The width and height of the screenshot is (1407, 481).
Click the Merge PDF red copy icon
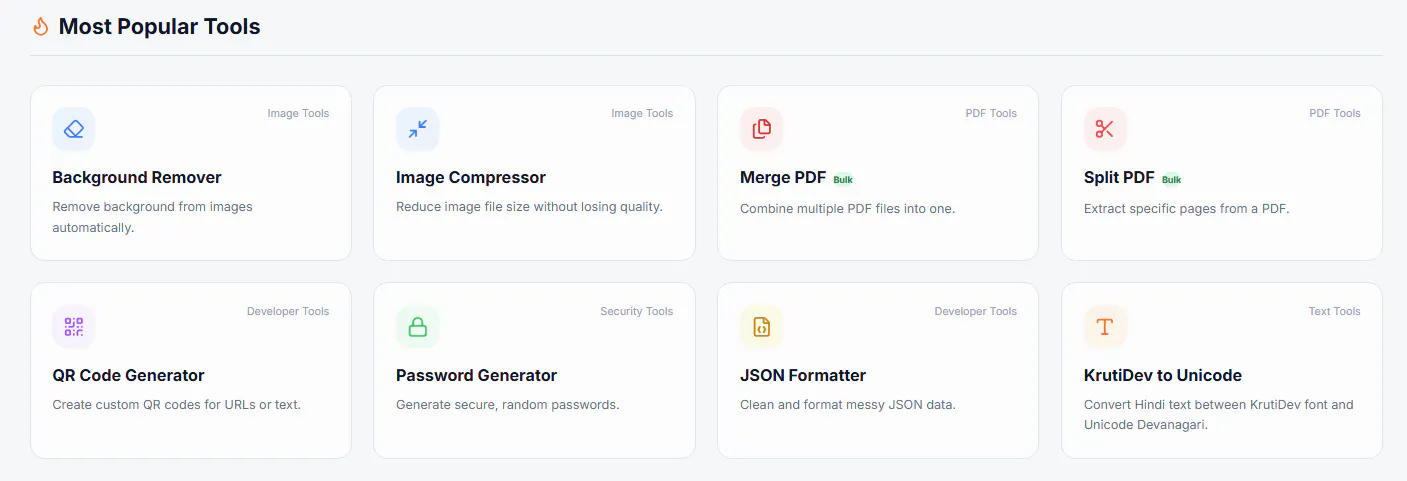pos(762,129)
